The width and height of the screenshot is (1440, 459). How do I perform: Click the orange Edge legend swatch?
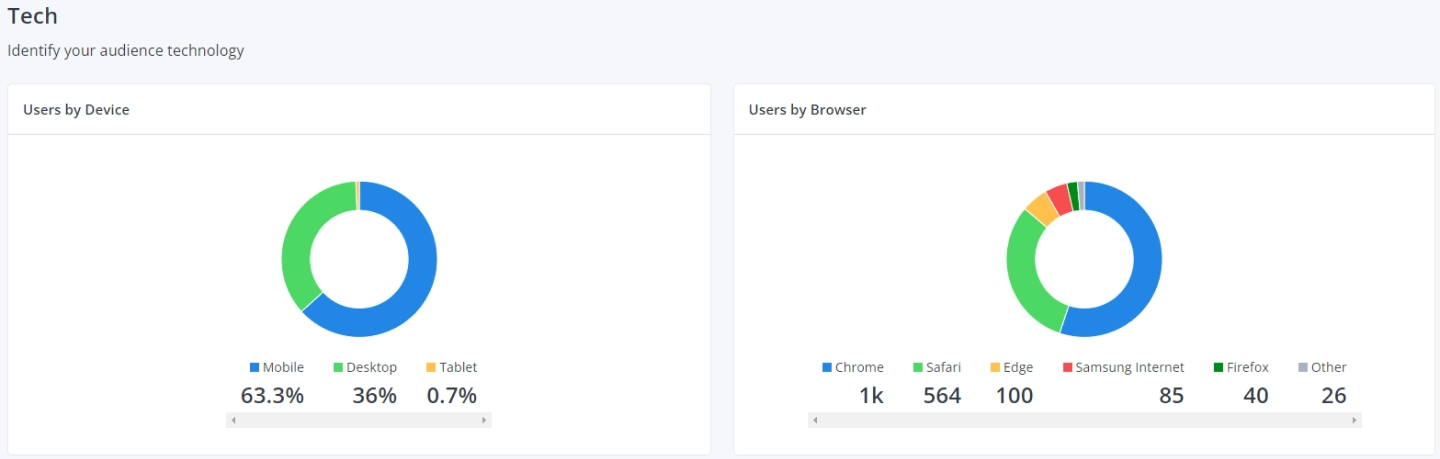point(995,367)
